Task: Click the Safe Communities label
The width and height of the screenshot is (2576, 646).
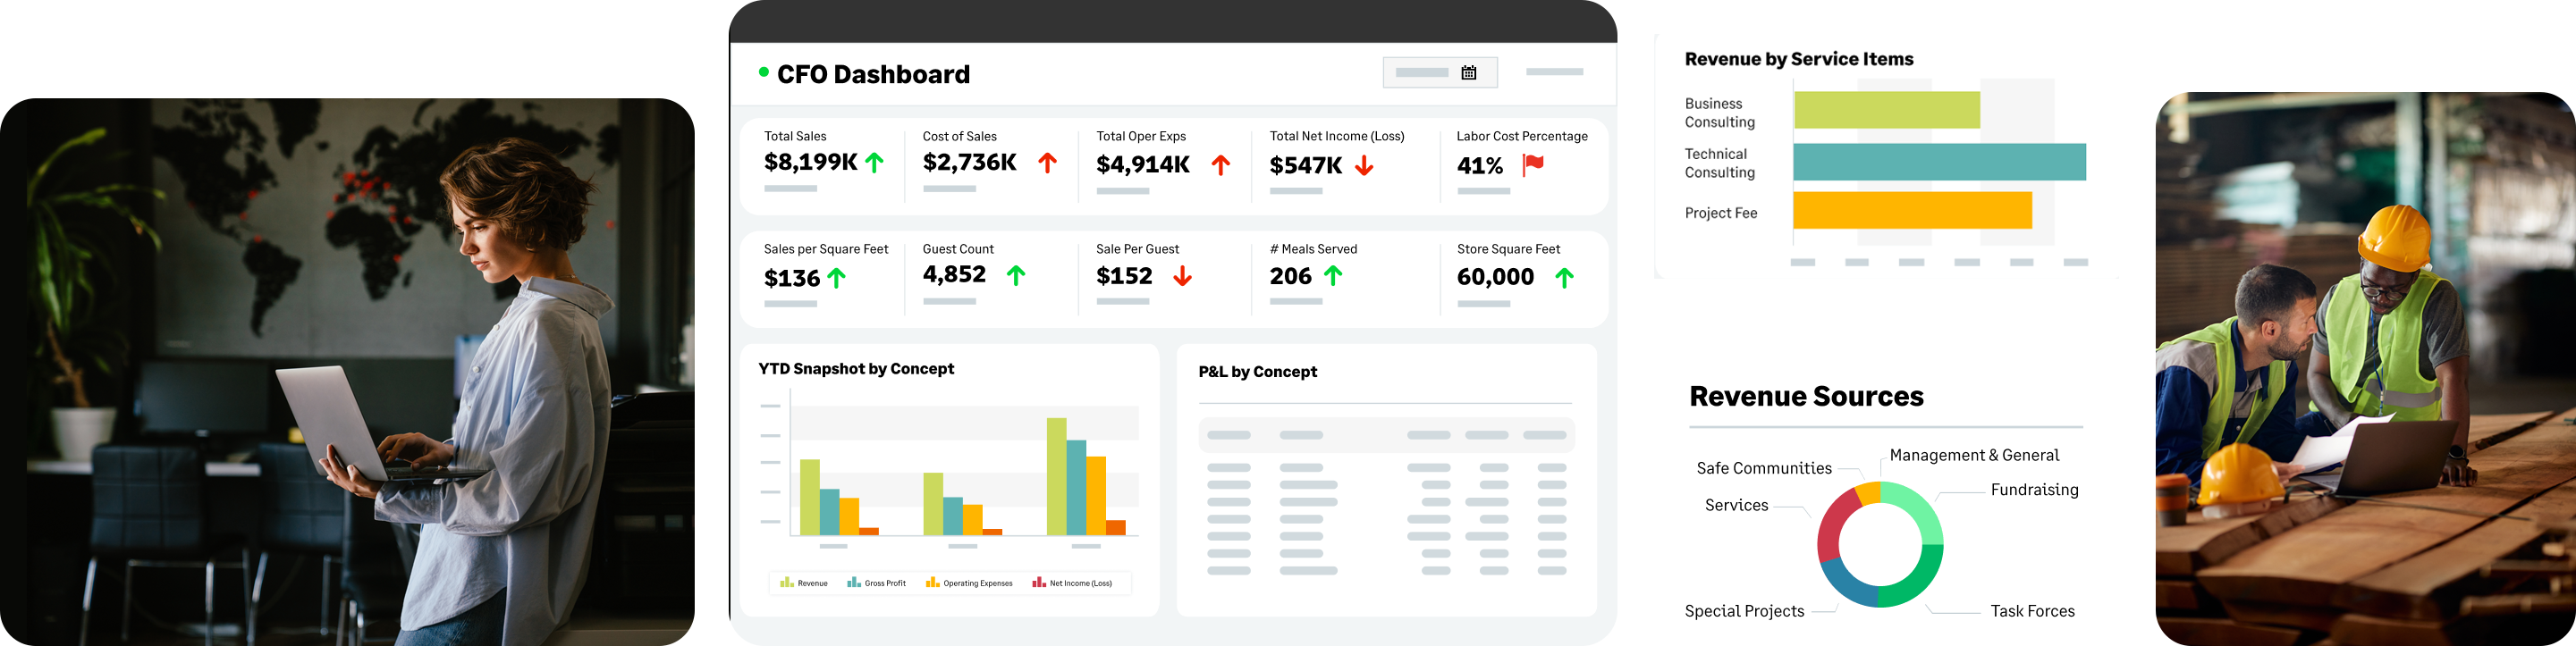Action: (1763, 468)
